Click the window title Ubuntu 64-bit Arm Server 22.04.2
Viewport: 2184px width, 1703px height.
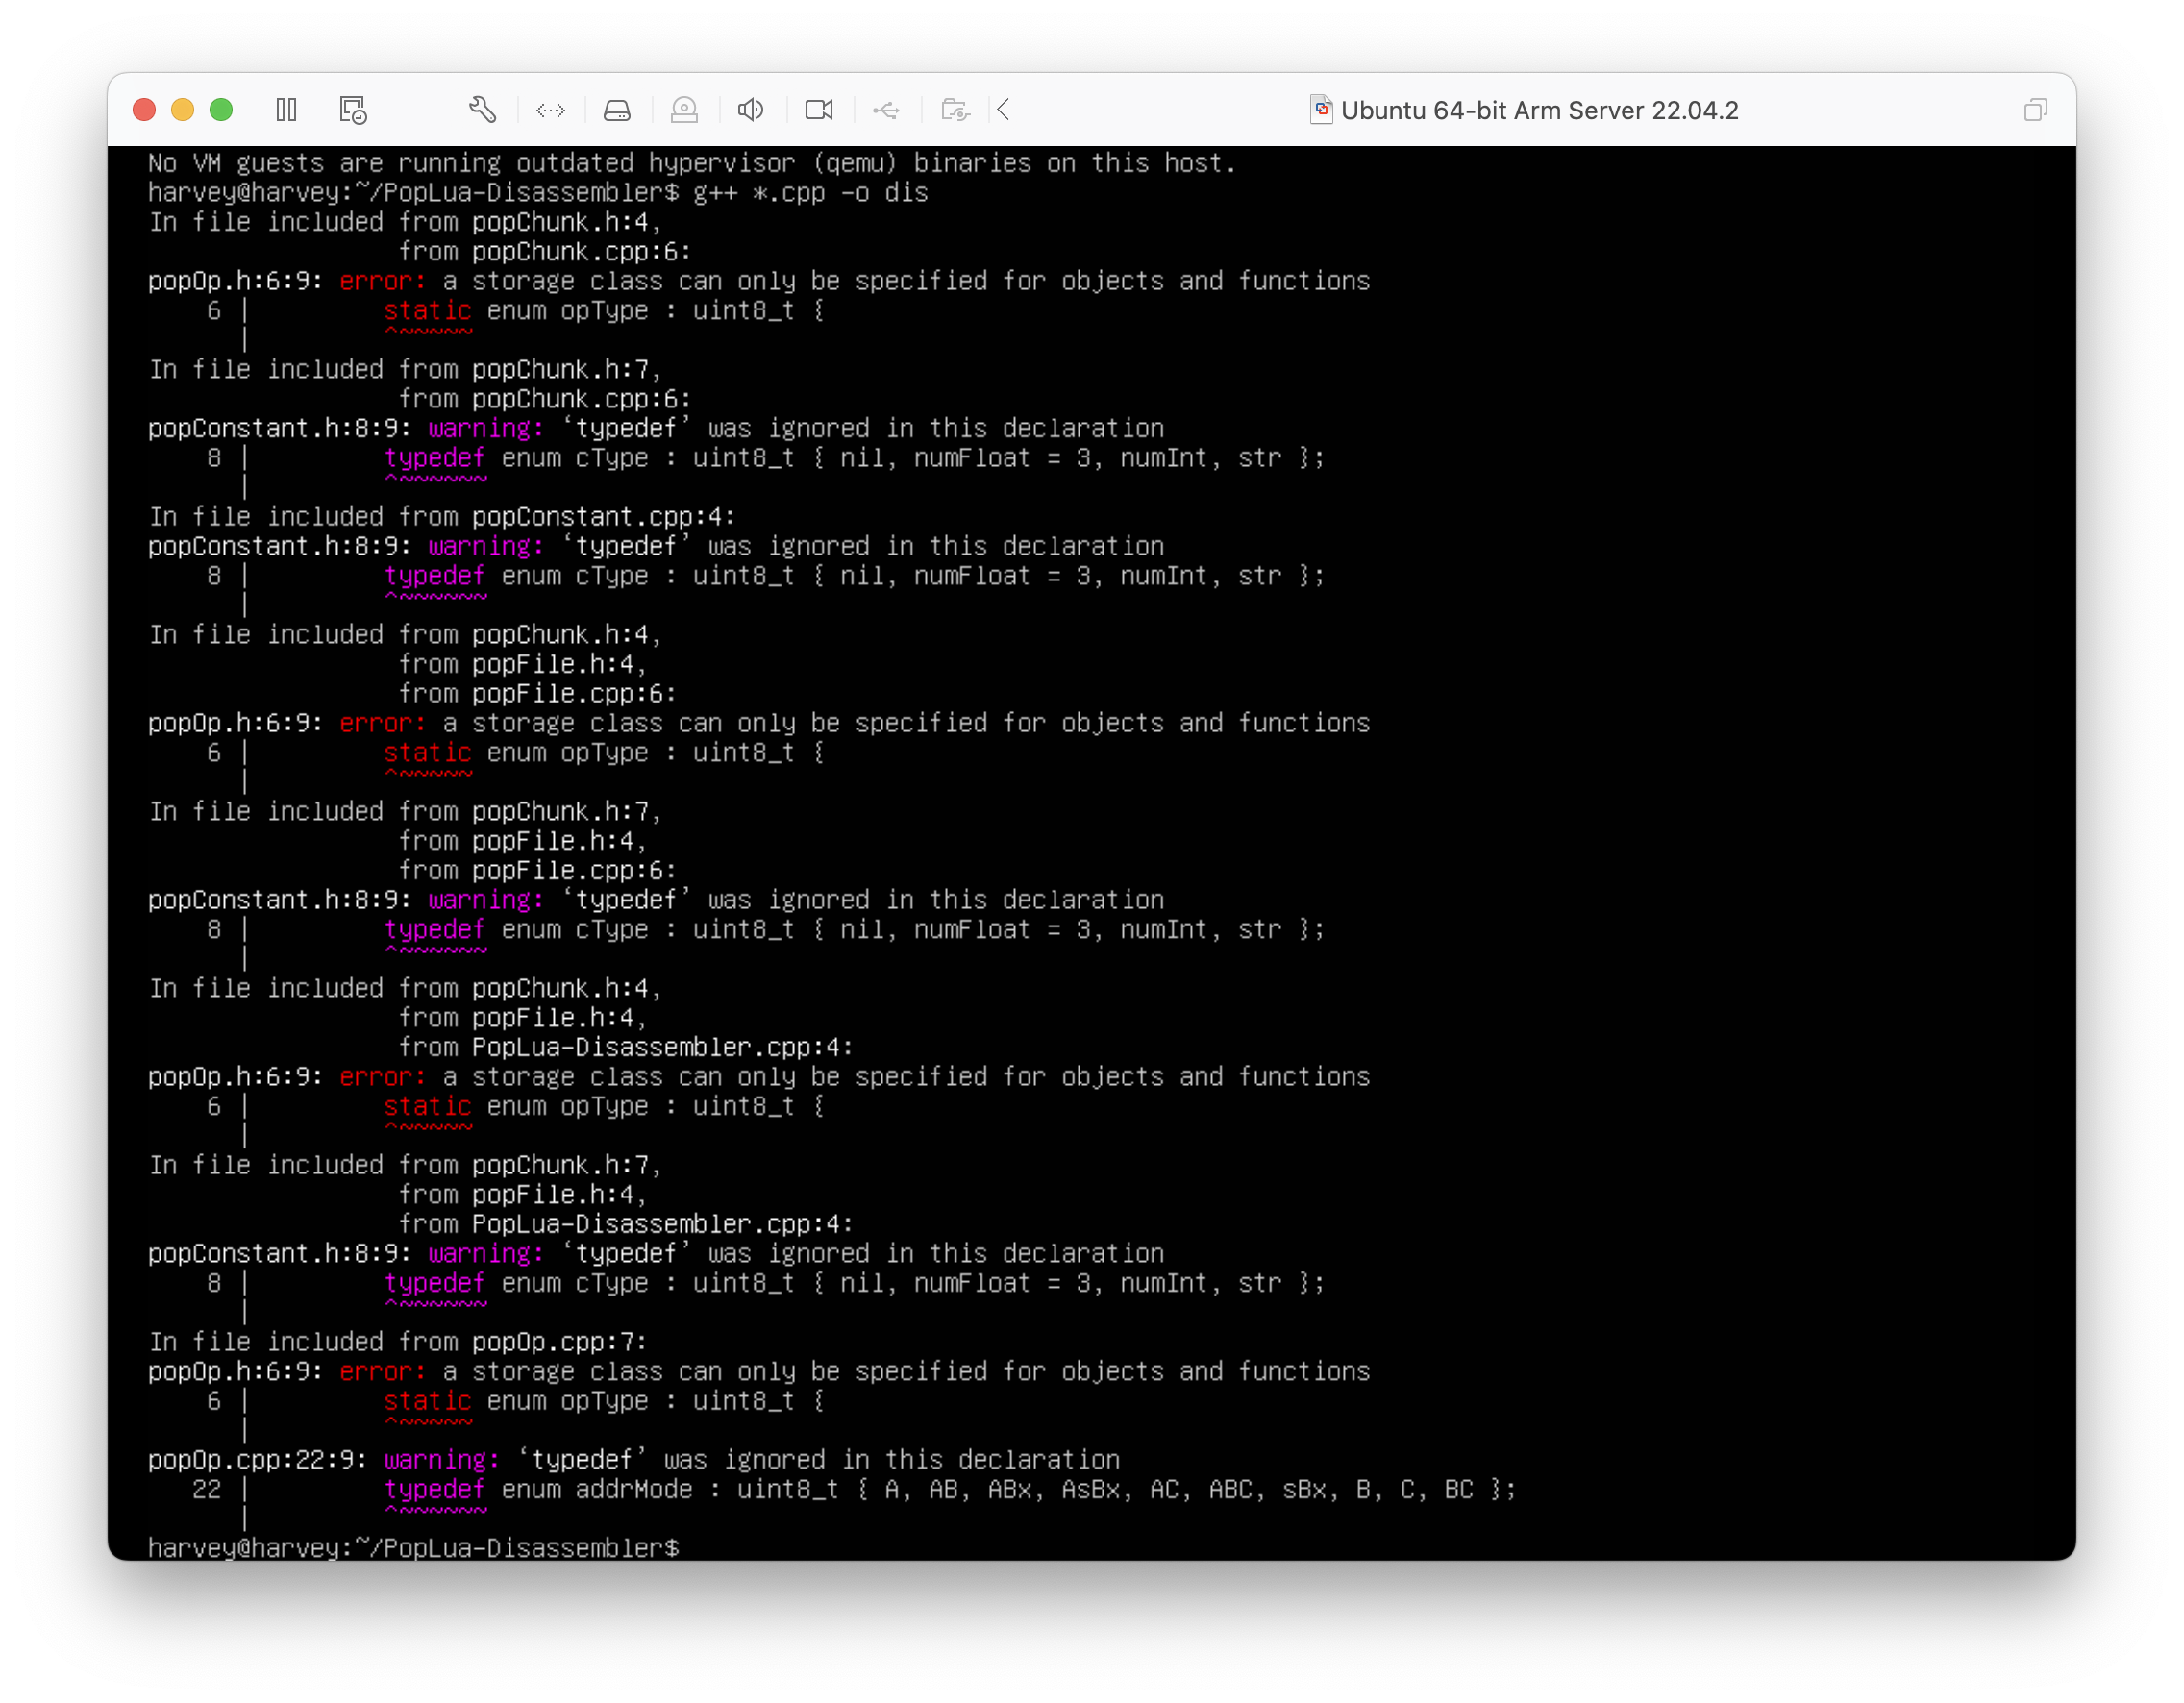pyautogui.click(x=1539, y=110)
